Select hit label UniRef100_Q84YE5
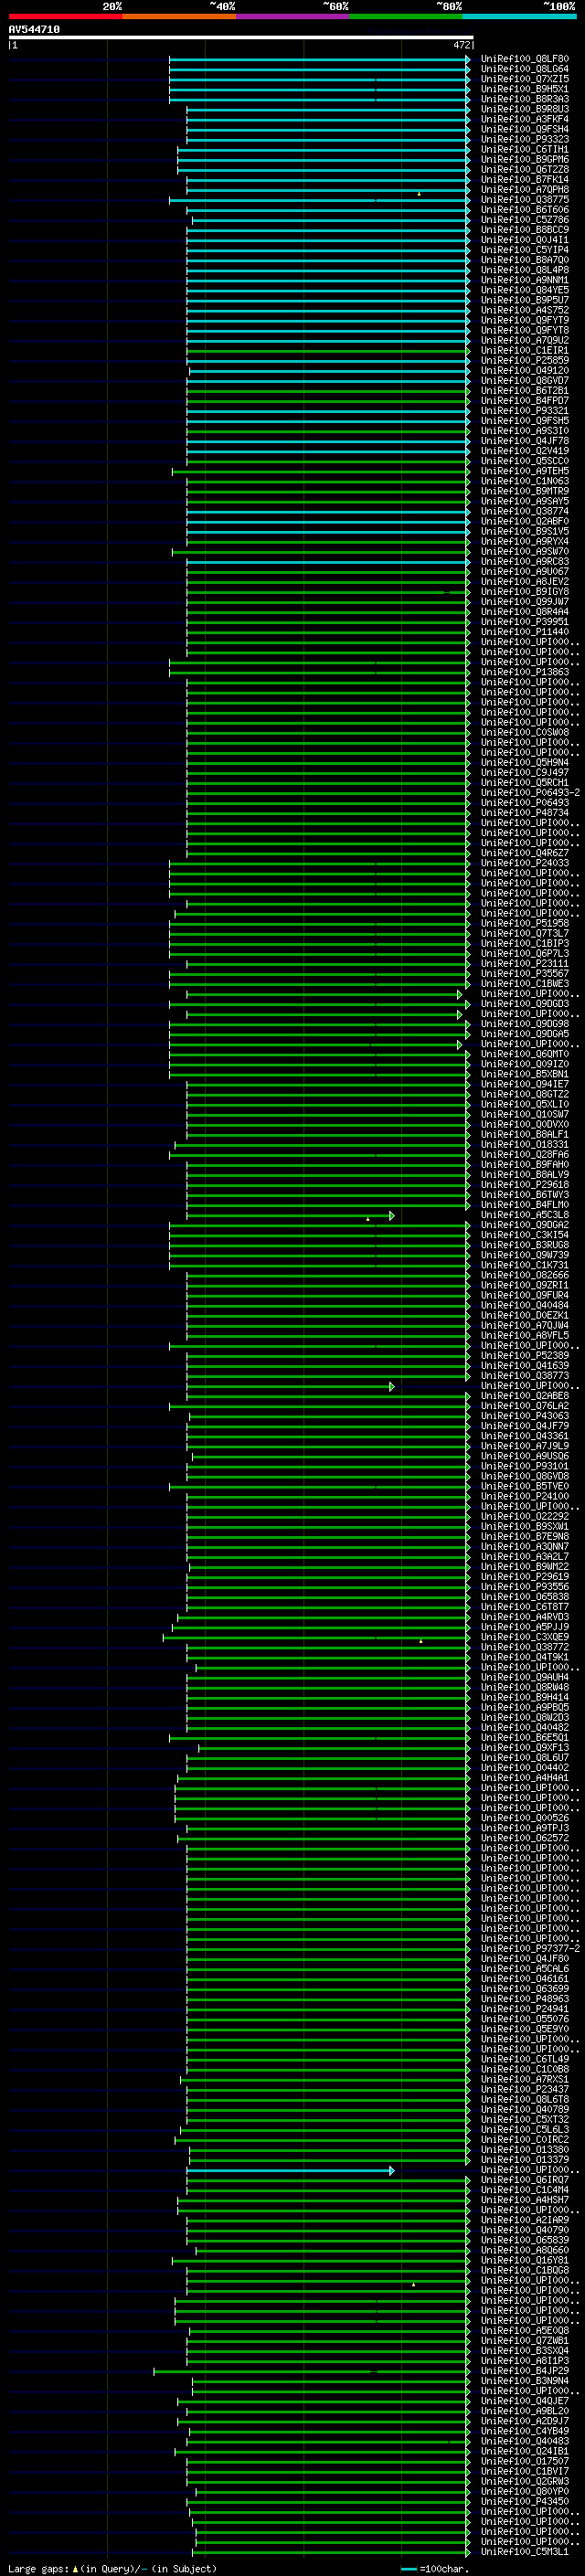 525,290
